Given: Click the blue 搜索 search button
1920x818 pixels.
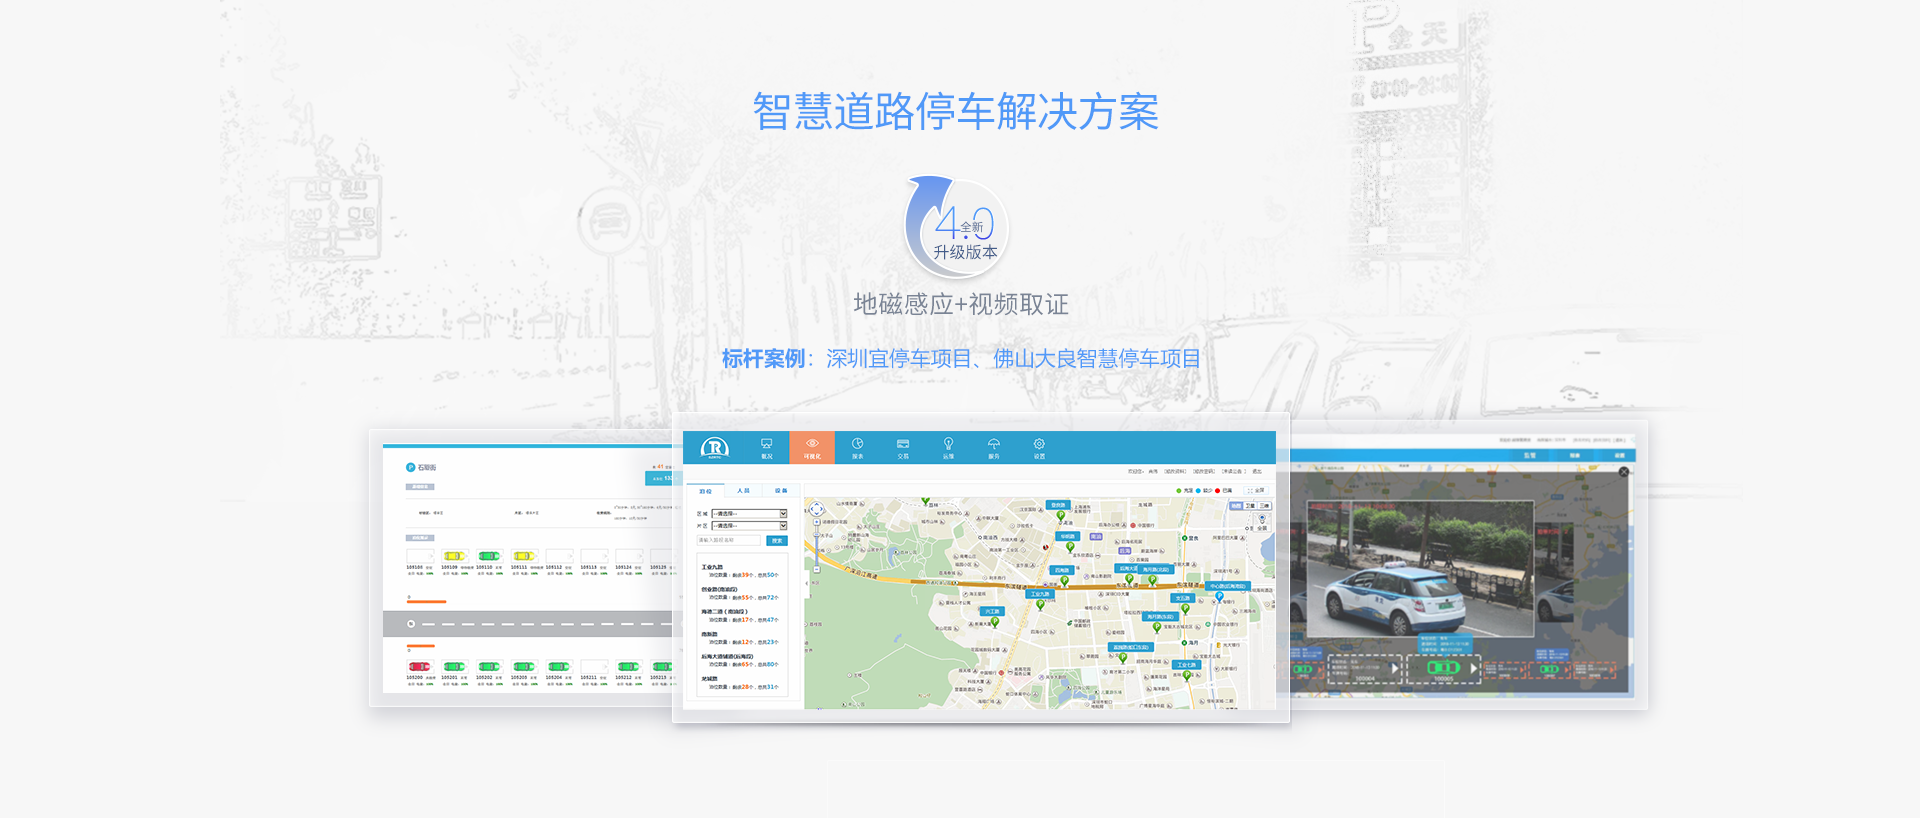Looking at the screenshot, I should tap(777, 540).
